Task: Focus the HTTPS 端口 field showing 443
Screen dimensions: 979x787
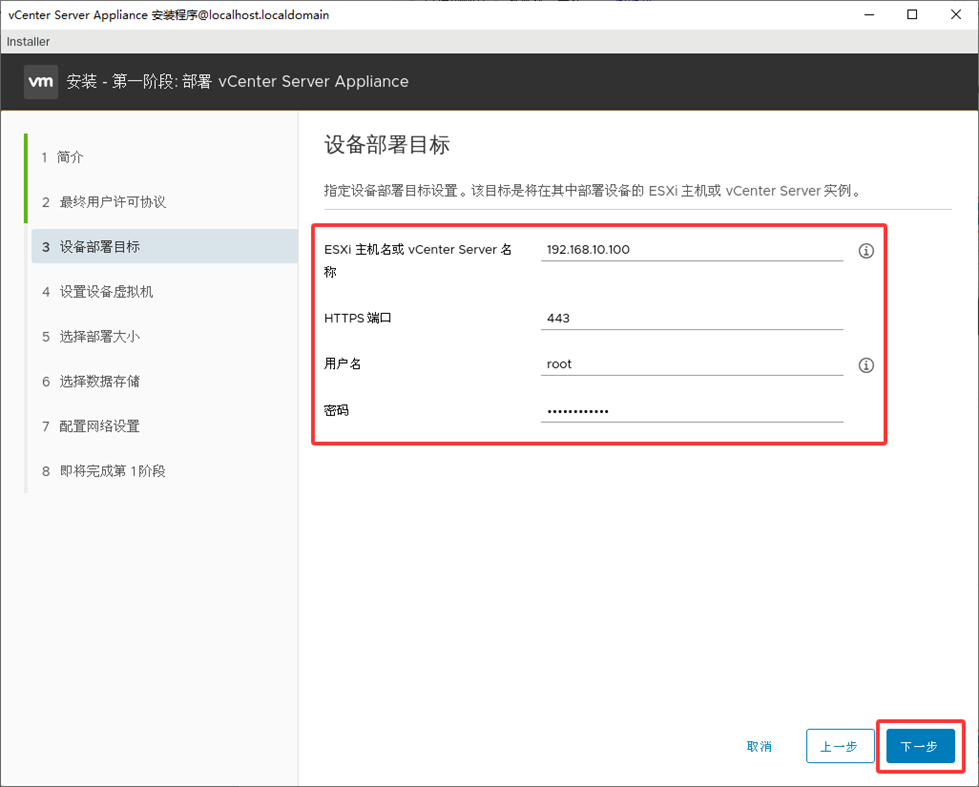Action: point(692,319)
